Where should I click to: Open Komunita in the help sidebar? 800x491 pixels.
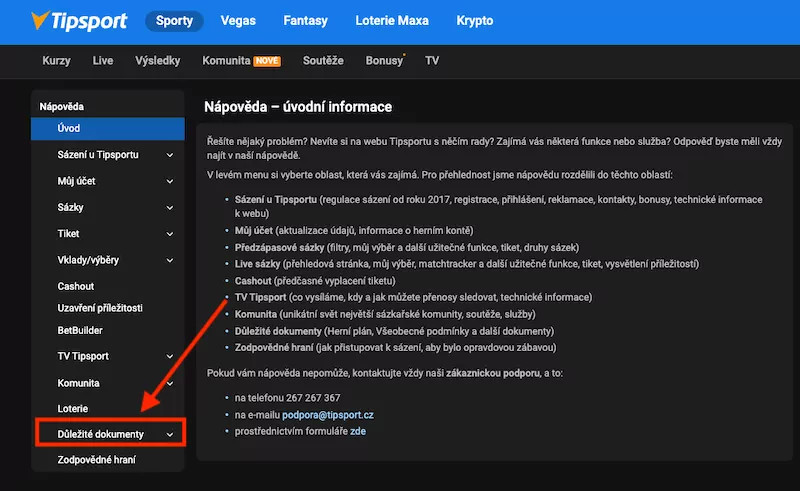[79, 383]
